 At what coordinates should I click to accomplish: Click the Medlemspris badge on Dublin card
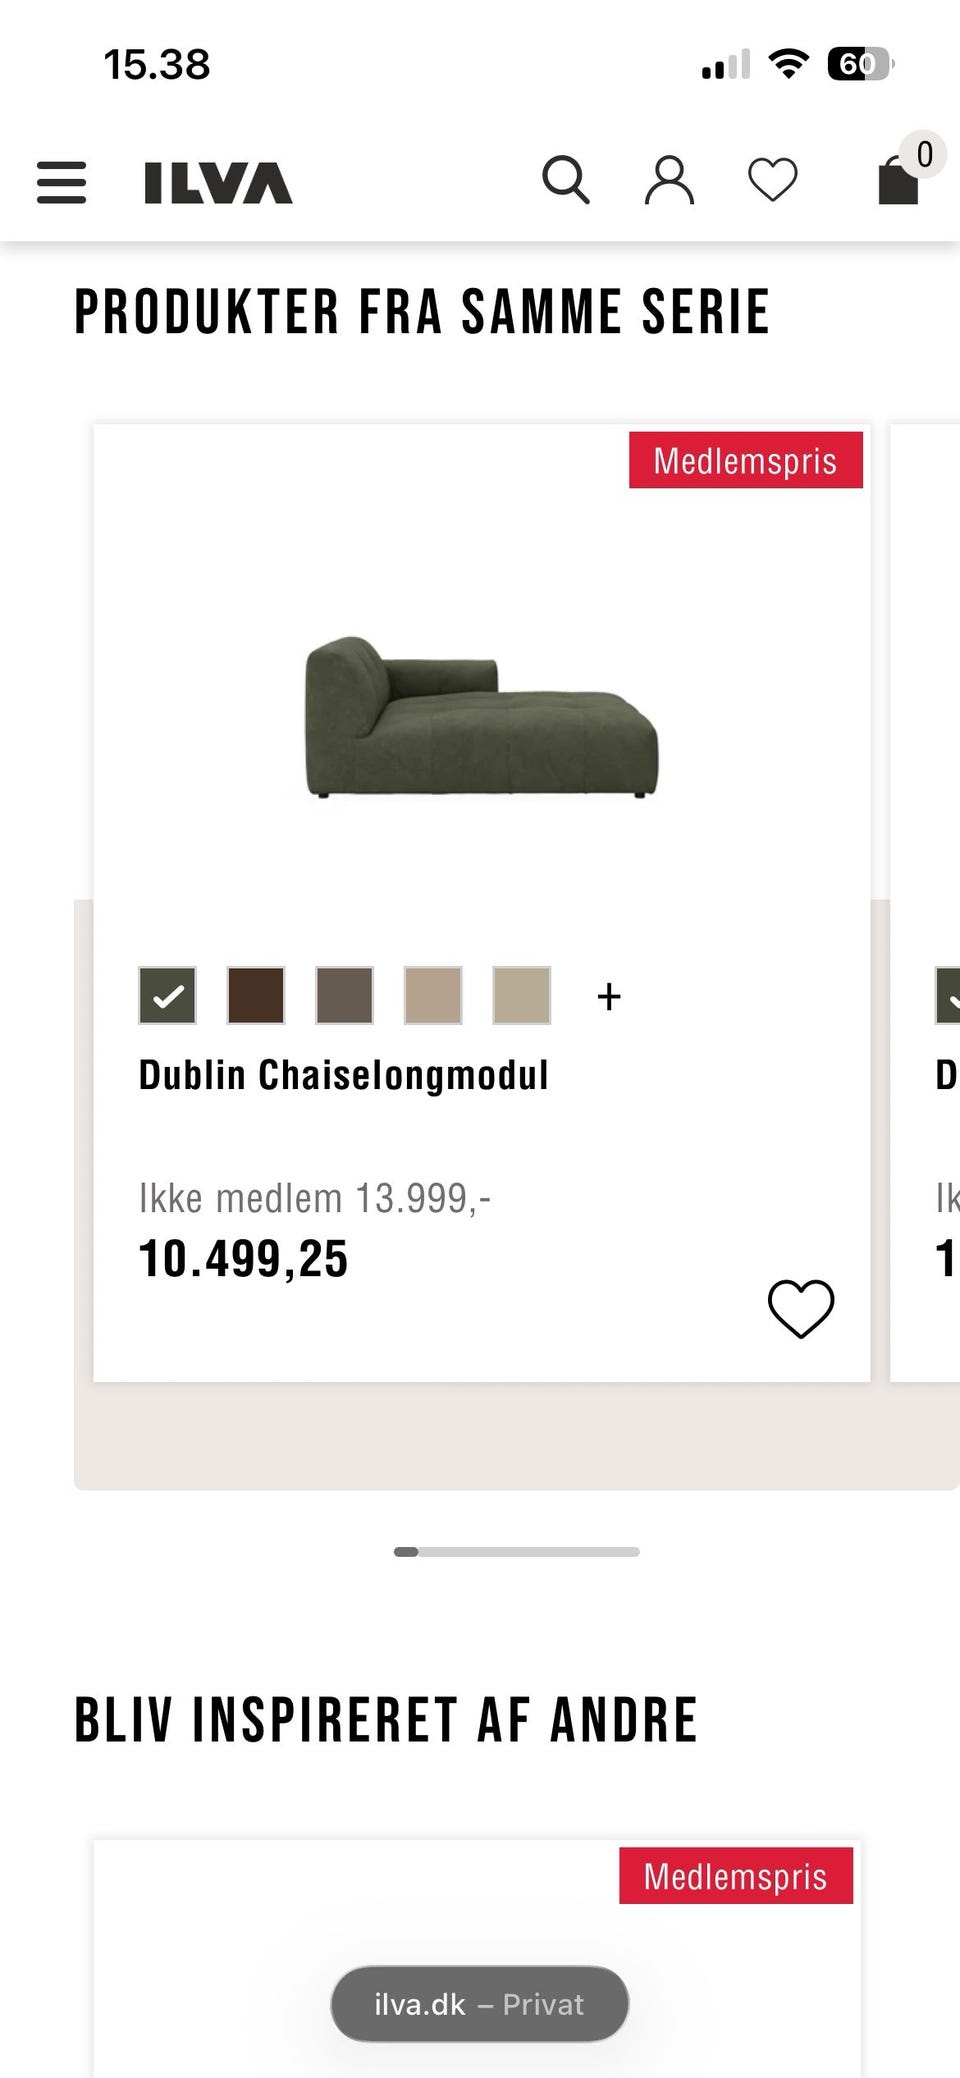click(745, 461)
